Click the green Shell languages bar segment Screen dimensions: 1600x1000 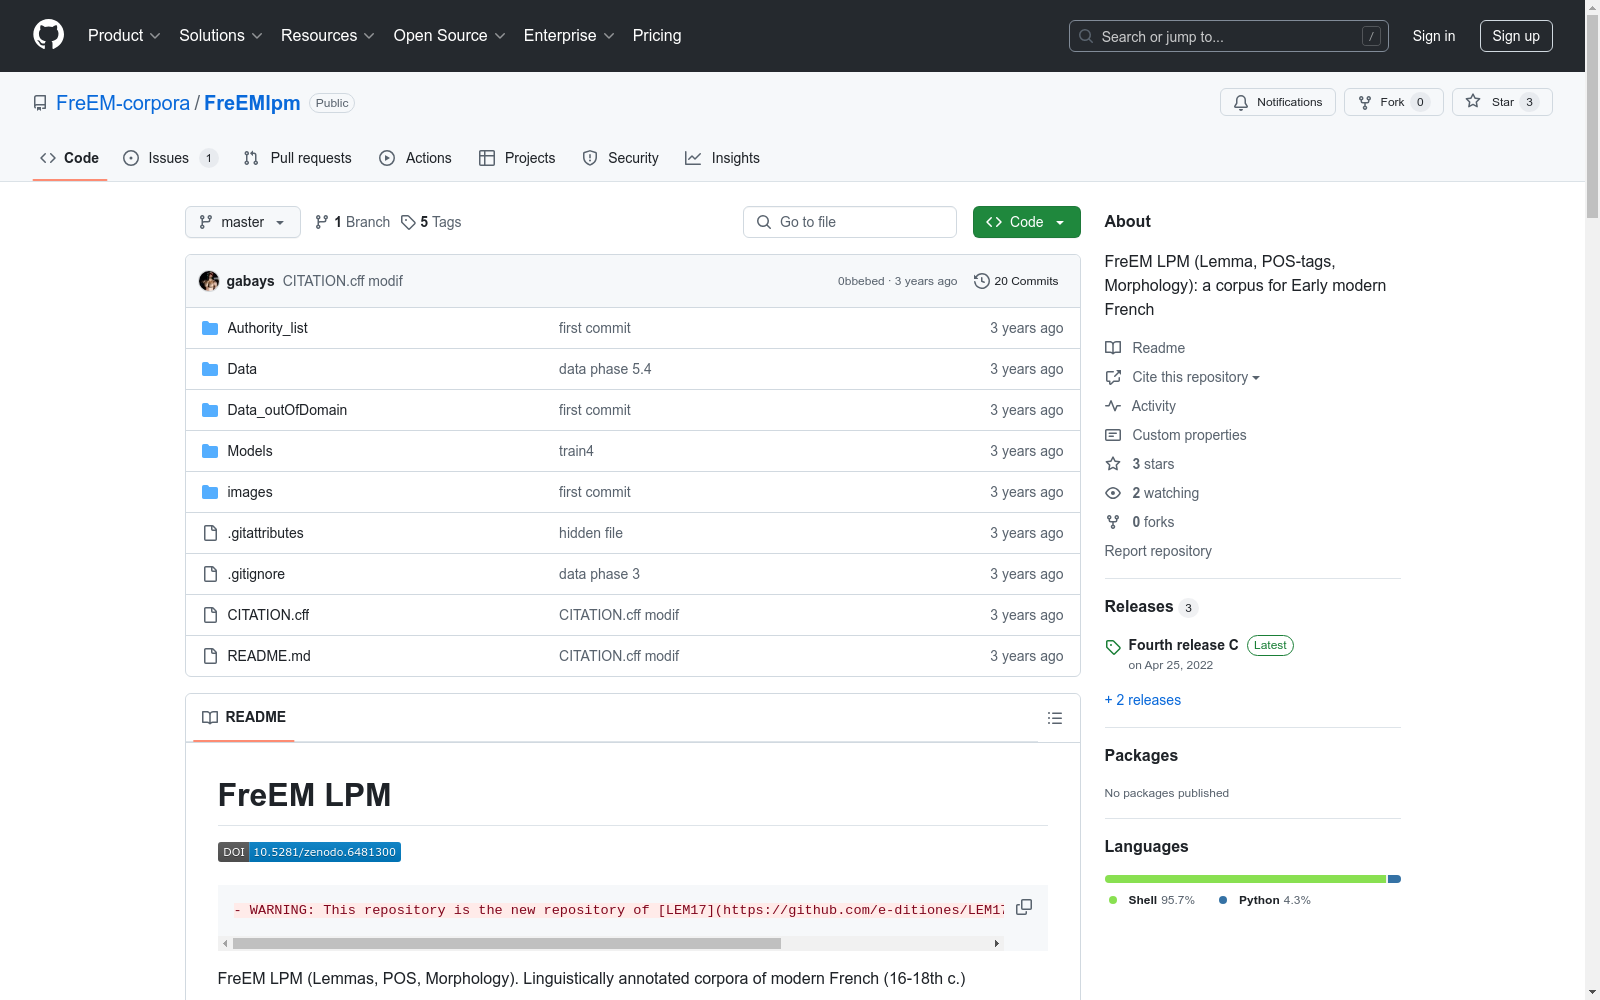click(1246, 879)
